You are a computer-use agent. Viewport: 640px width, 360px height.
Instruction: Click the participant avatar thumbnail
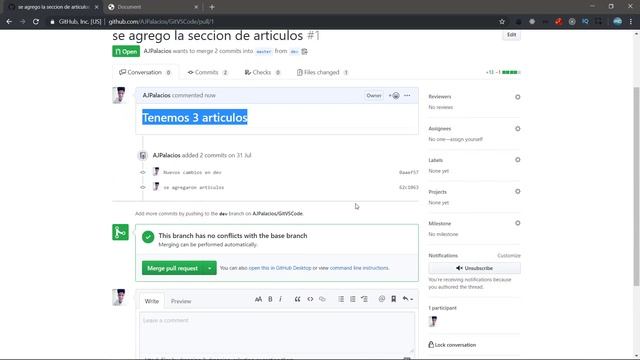click(433, 321)
